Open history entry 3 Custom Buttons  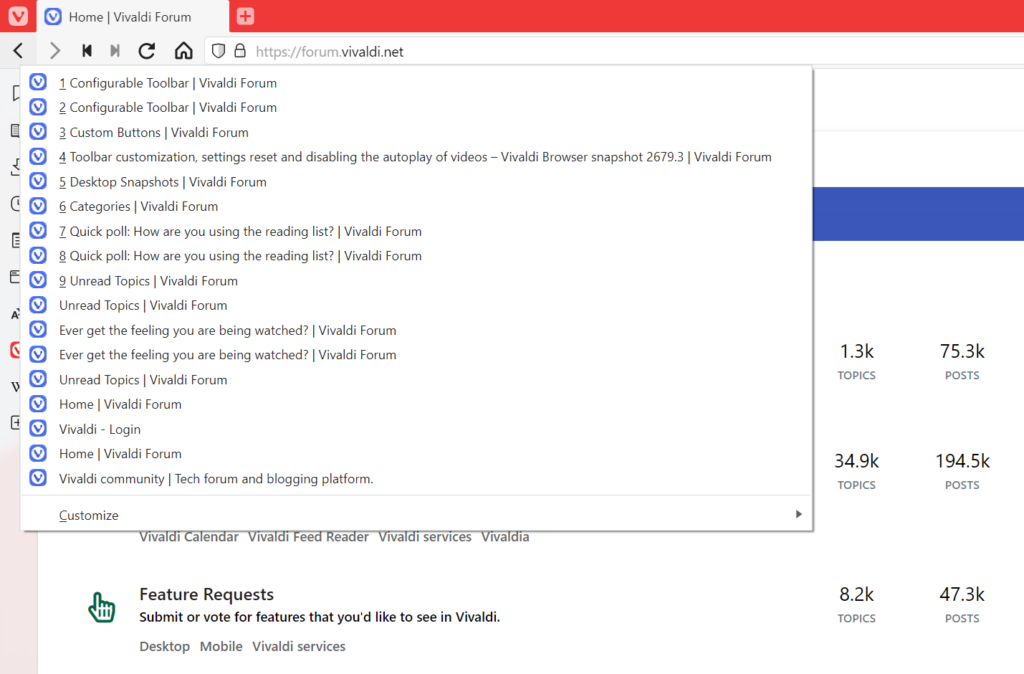pyautogui.click(x=417, y=132)
